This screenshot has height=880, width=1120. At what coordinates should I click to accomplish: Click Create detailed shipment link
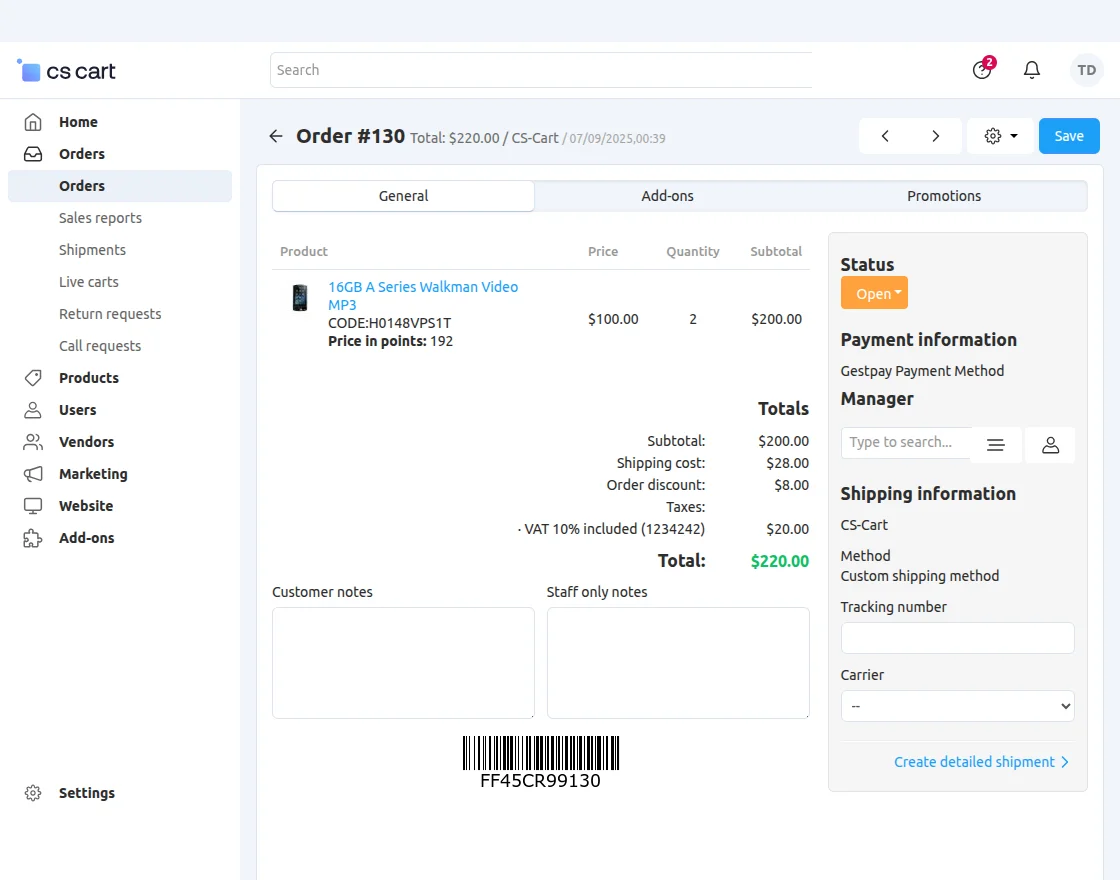[981, 762]
